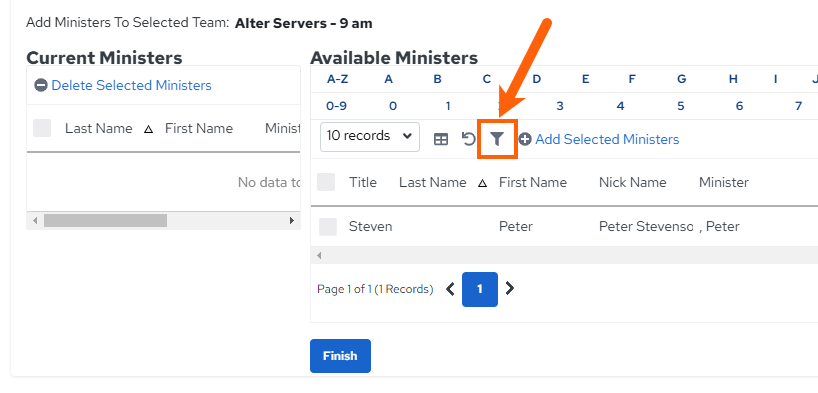The height and width of the screenshot is (393, 818).
Task: Click the Current Ministers scrollbar right arrow
Action: coord(292,221)
